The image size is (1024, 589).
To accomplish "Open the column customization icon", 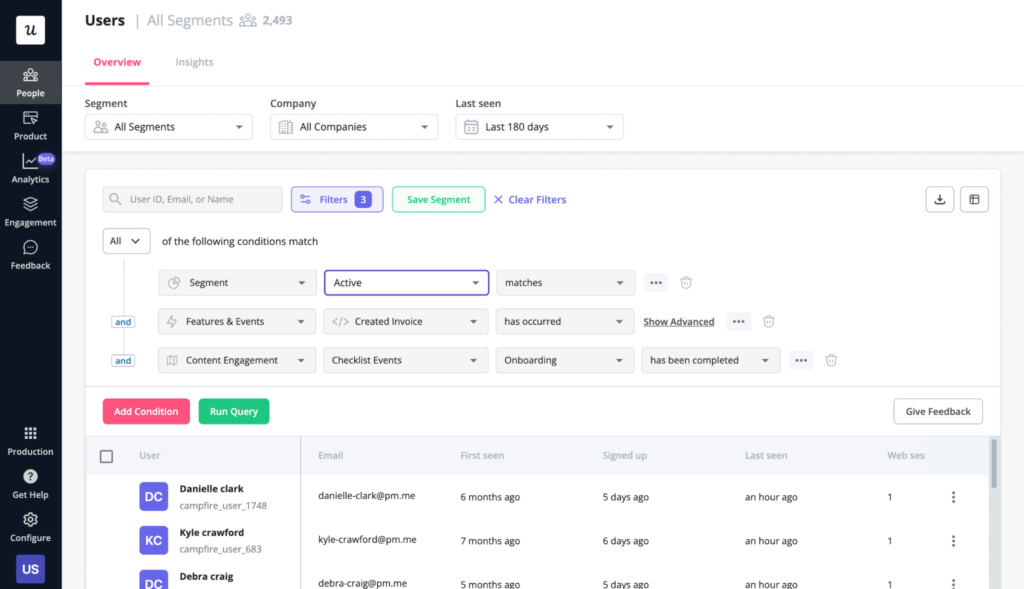I will pyautogui.click(x=974, y=199).
